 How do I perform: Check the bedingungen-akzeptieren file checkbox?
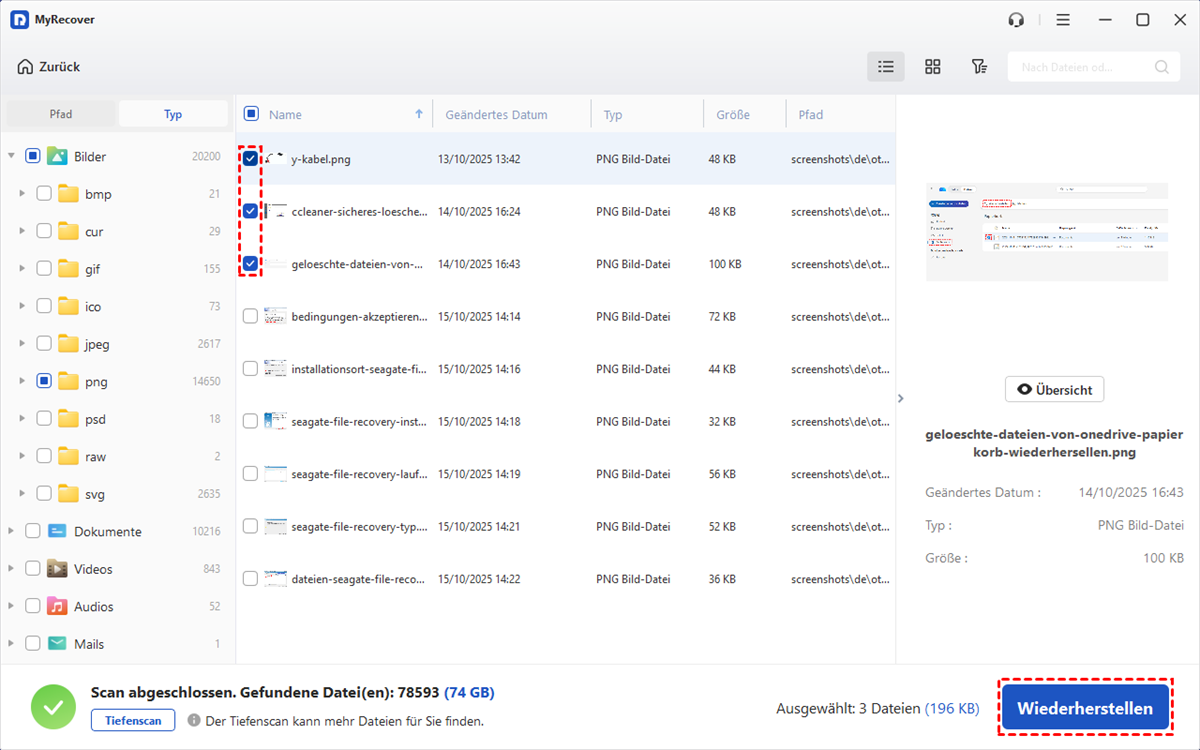[x=250, y=316]
